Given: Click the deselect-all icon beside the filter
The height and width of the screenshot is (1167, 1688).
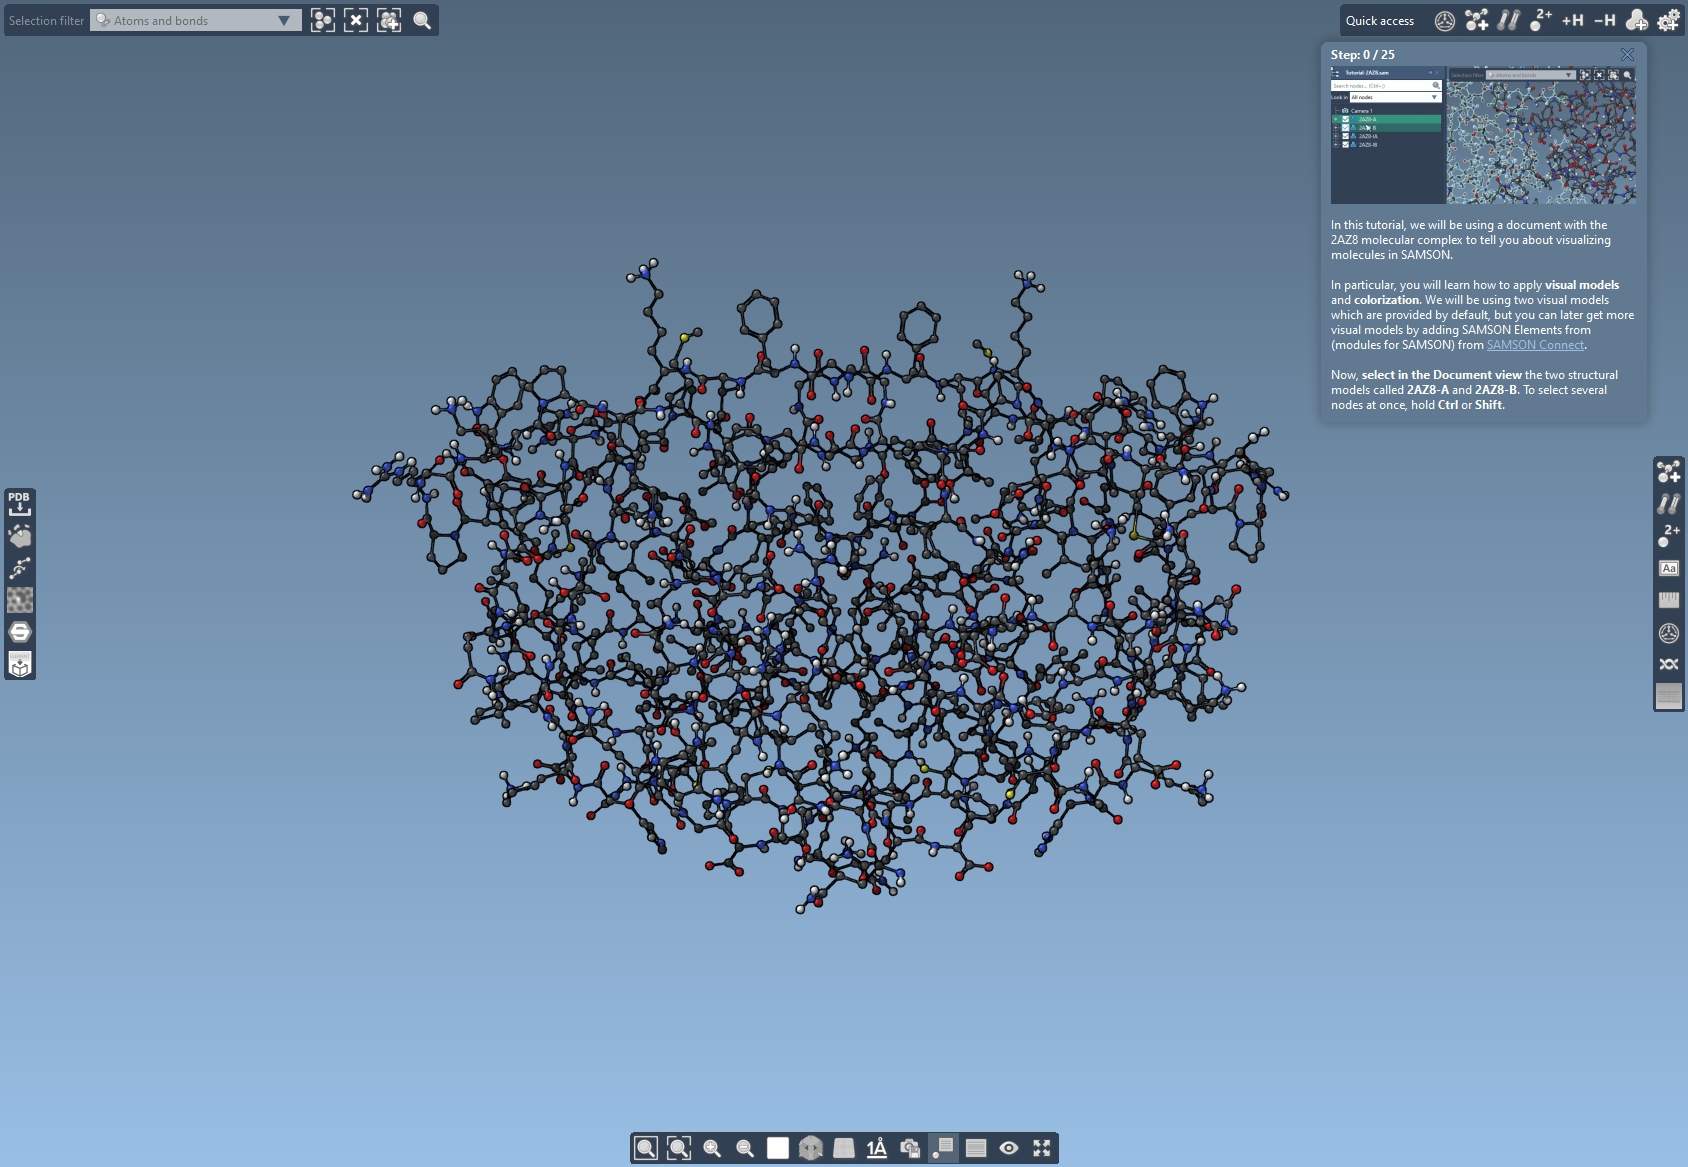Looking at the screenshot, I should 356,20.
